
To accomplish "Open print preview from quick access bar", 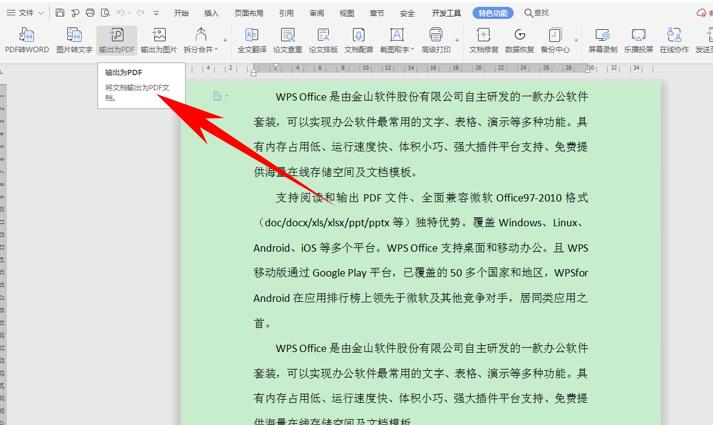I will coord(105,13).
